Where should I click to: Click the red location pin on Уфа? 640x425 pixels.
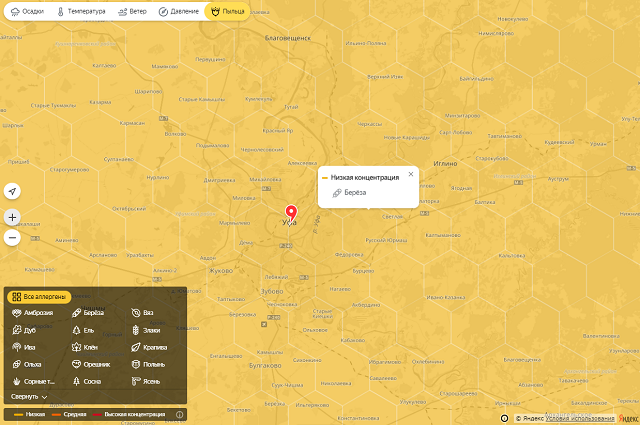(x=291, y=213)
